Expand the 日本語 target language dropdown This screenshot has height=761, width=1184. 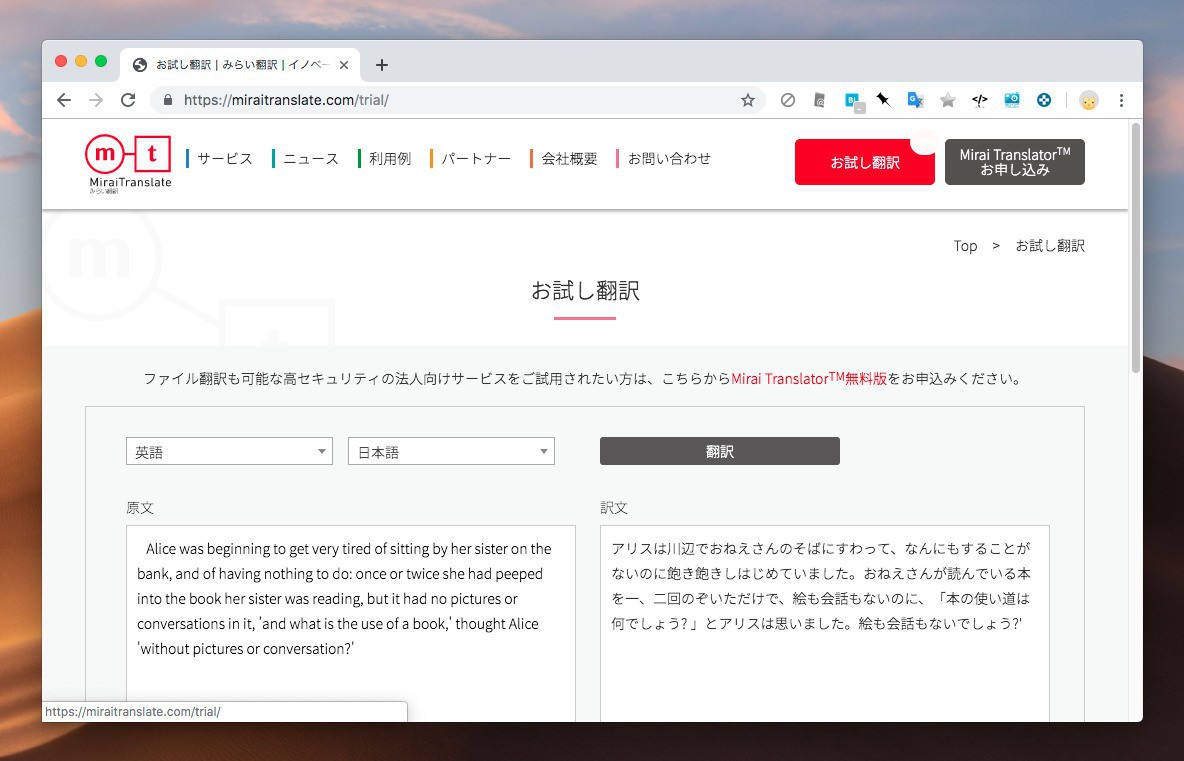coord(452,451)
